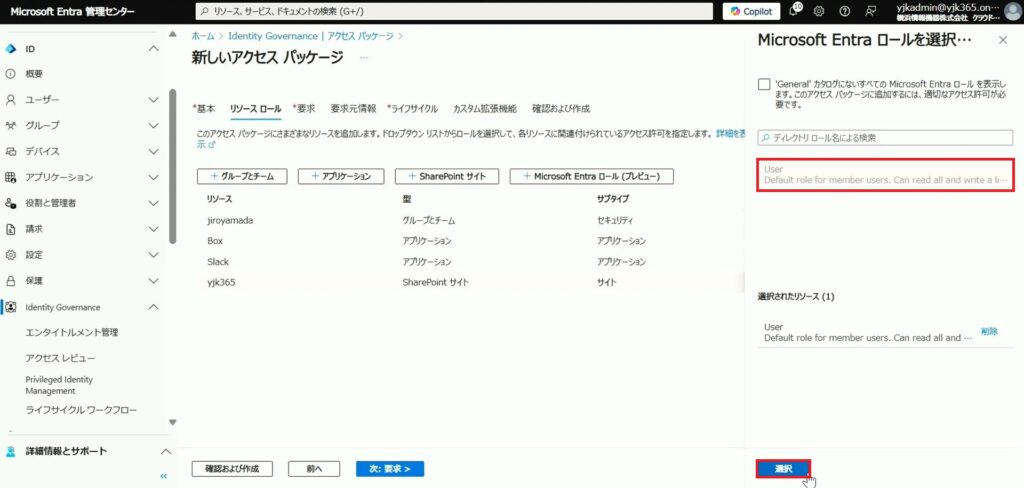
Task: Click the 概要 info icon
Action: click(x=10, y=74)
